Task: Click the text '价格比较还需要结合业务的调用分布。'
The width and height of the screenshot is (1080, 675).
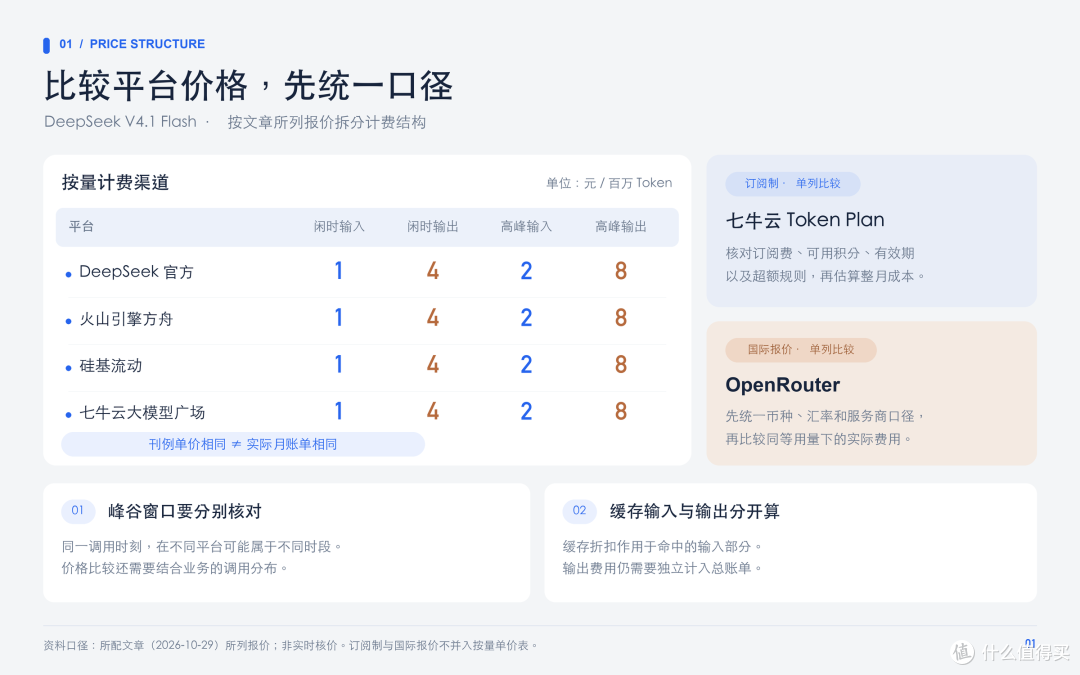Action: coord(175,568)
